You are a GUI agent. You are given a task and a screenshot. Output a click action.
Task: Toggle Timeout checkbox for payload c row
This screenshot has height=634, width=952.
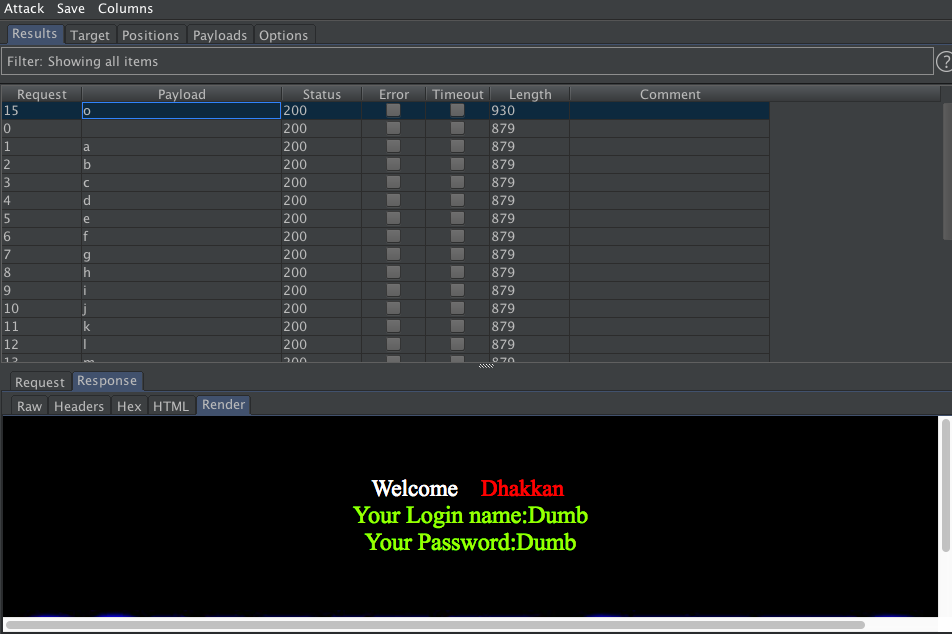(x=457, y=182)
